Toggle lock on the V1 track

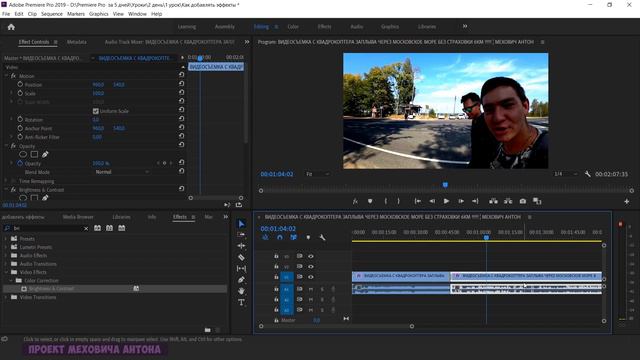pyautogui.click(x=276, y=277)
